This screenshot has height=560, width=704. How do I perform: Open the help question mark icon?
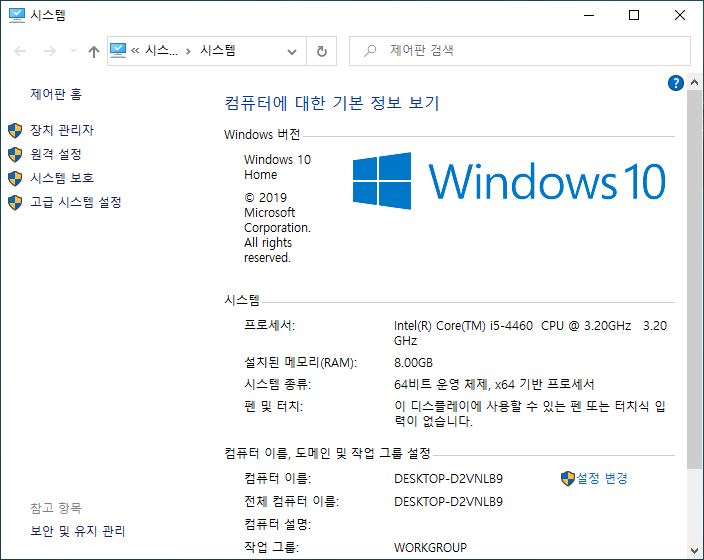coord(676,83)
